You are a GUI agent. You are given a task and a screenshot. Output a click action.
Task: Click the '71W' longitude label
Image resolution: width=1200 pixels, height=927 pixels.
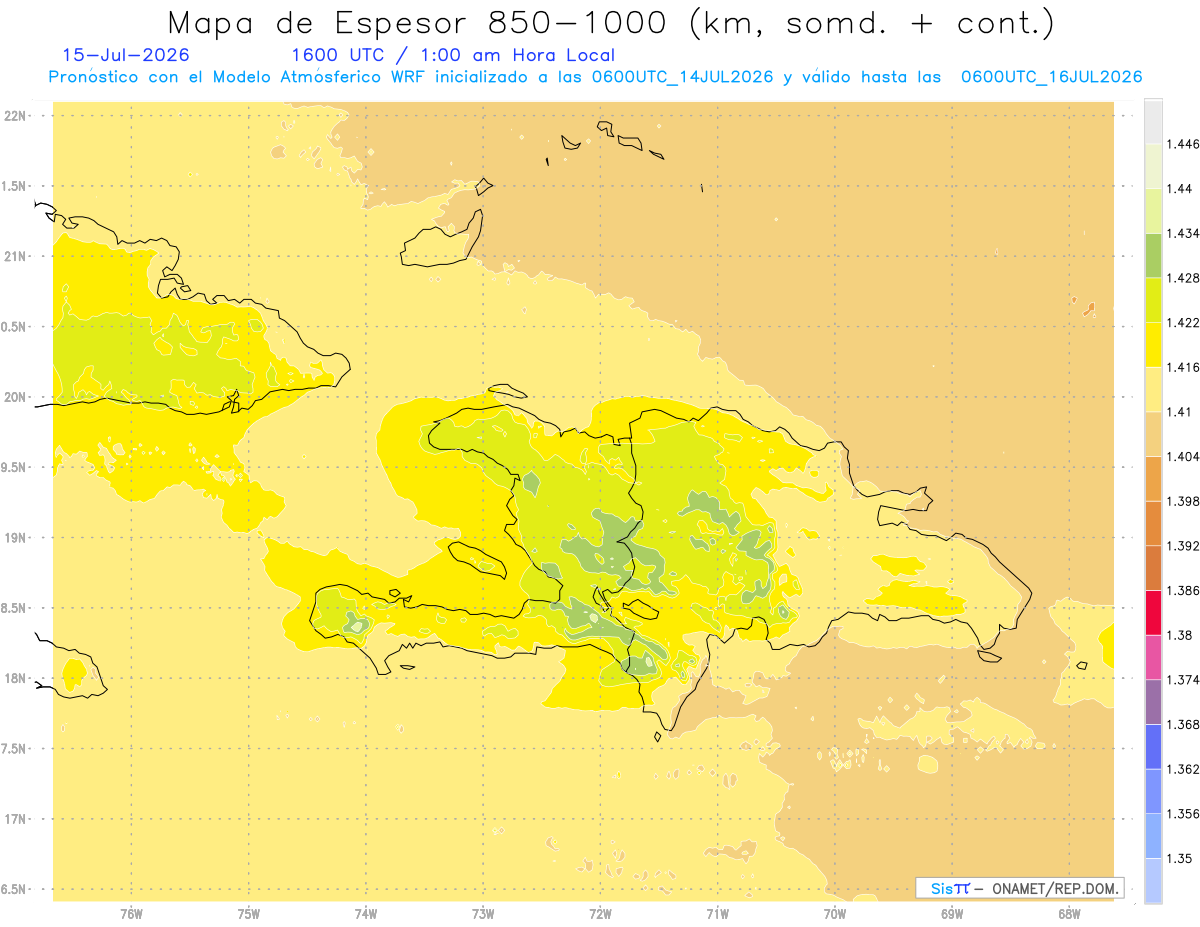pos(717,913)
